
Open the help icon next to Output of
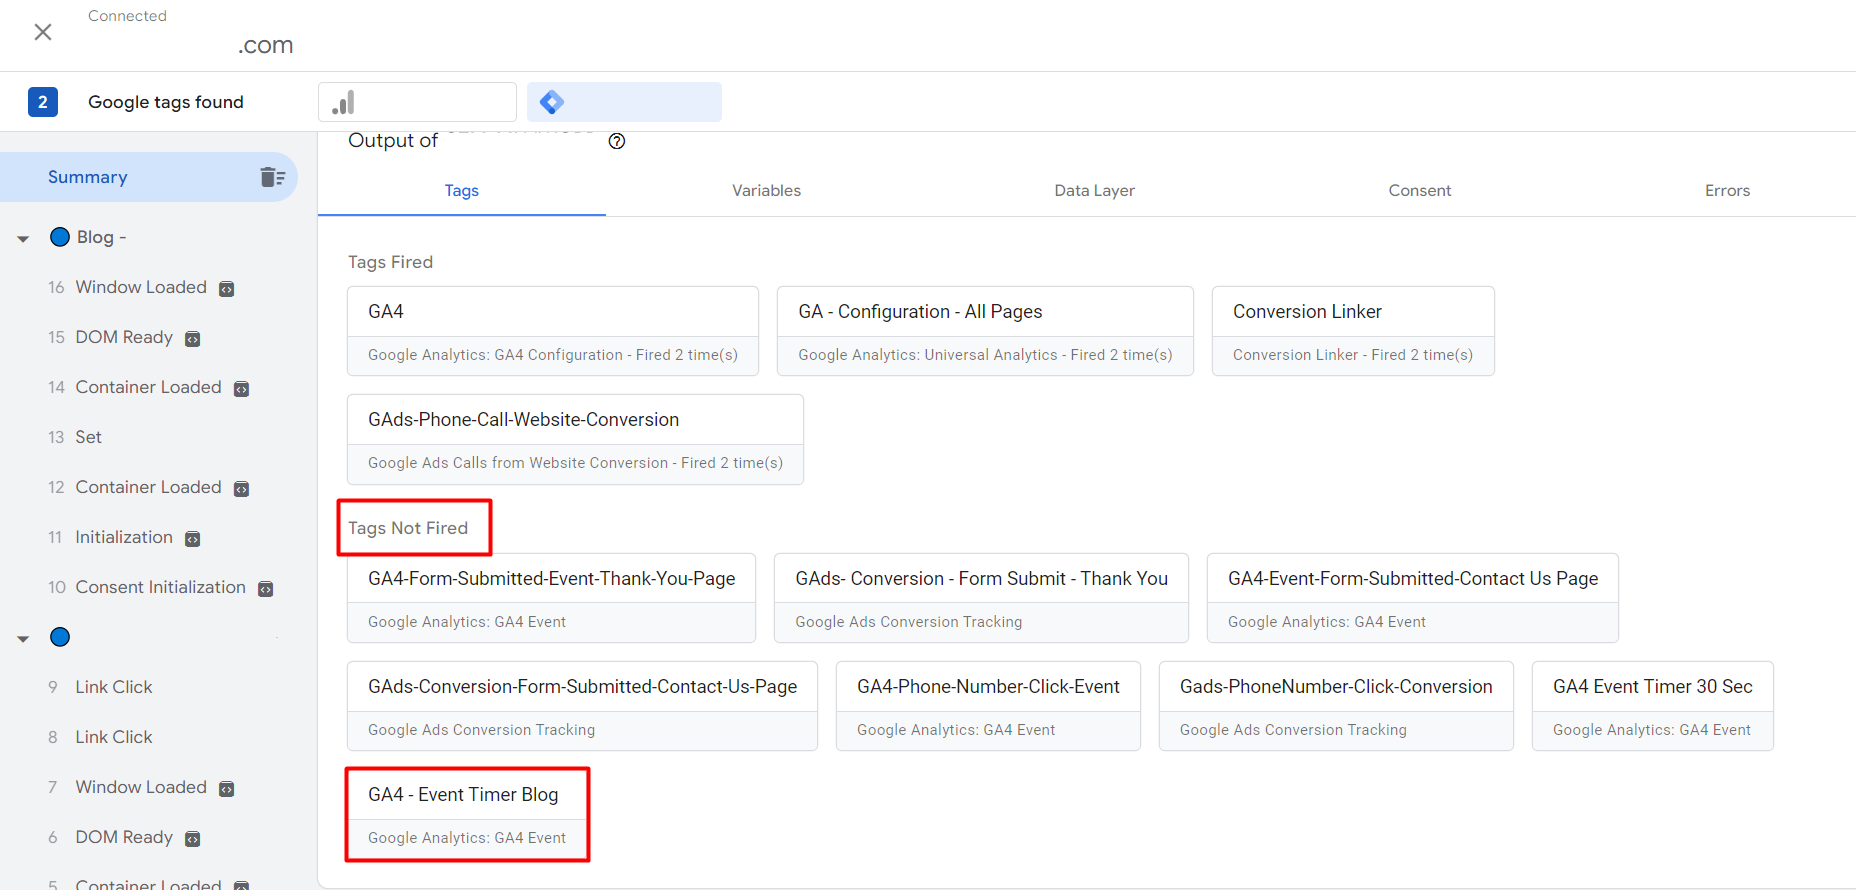point(617,141)
